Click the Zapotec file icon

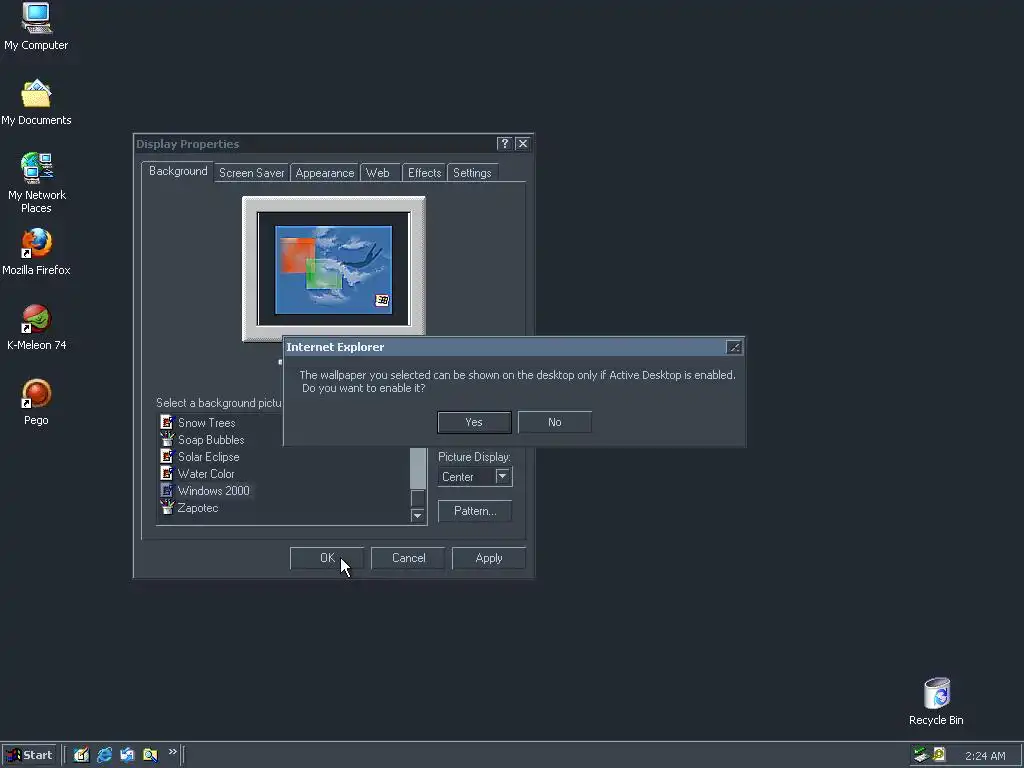coord(167,507)
